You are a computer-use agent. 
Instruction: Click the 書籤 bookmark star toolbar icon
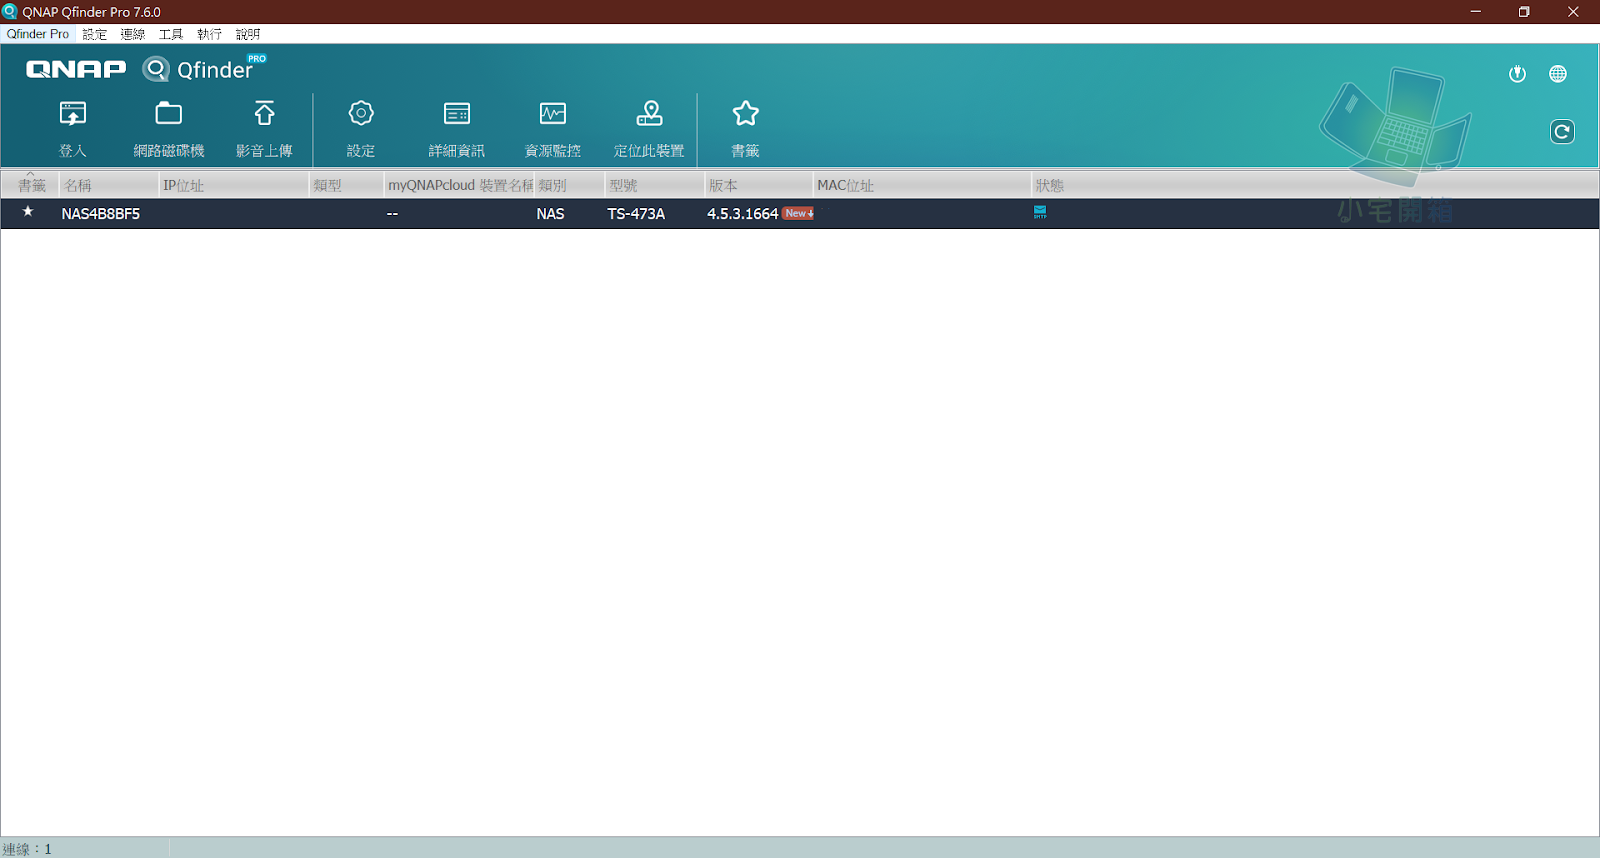point(745,128)
